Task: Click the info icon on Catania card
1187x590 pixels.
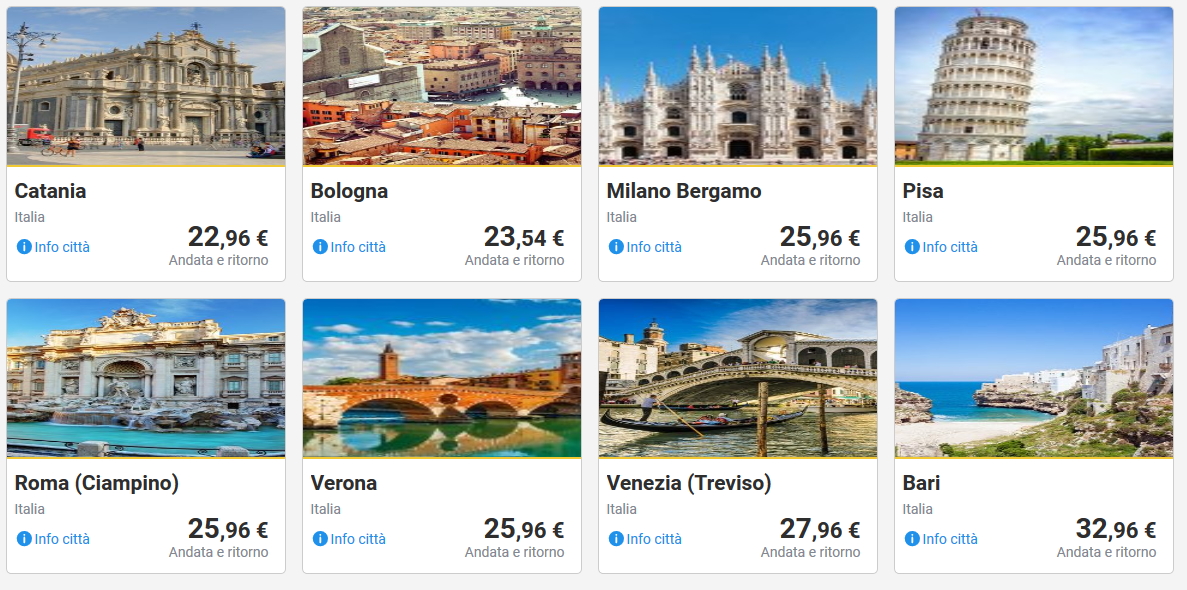Action: pyautogui.click(x=24, y=247)
